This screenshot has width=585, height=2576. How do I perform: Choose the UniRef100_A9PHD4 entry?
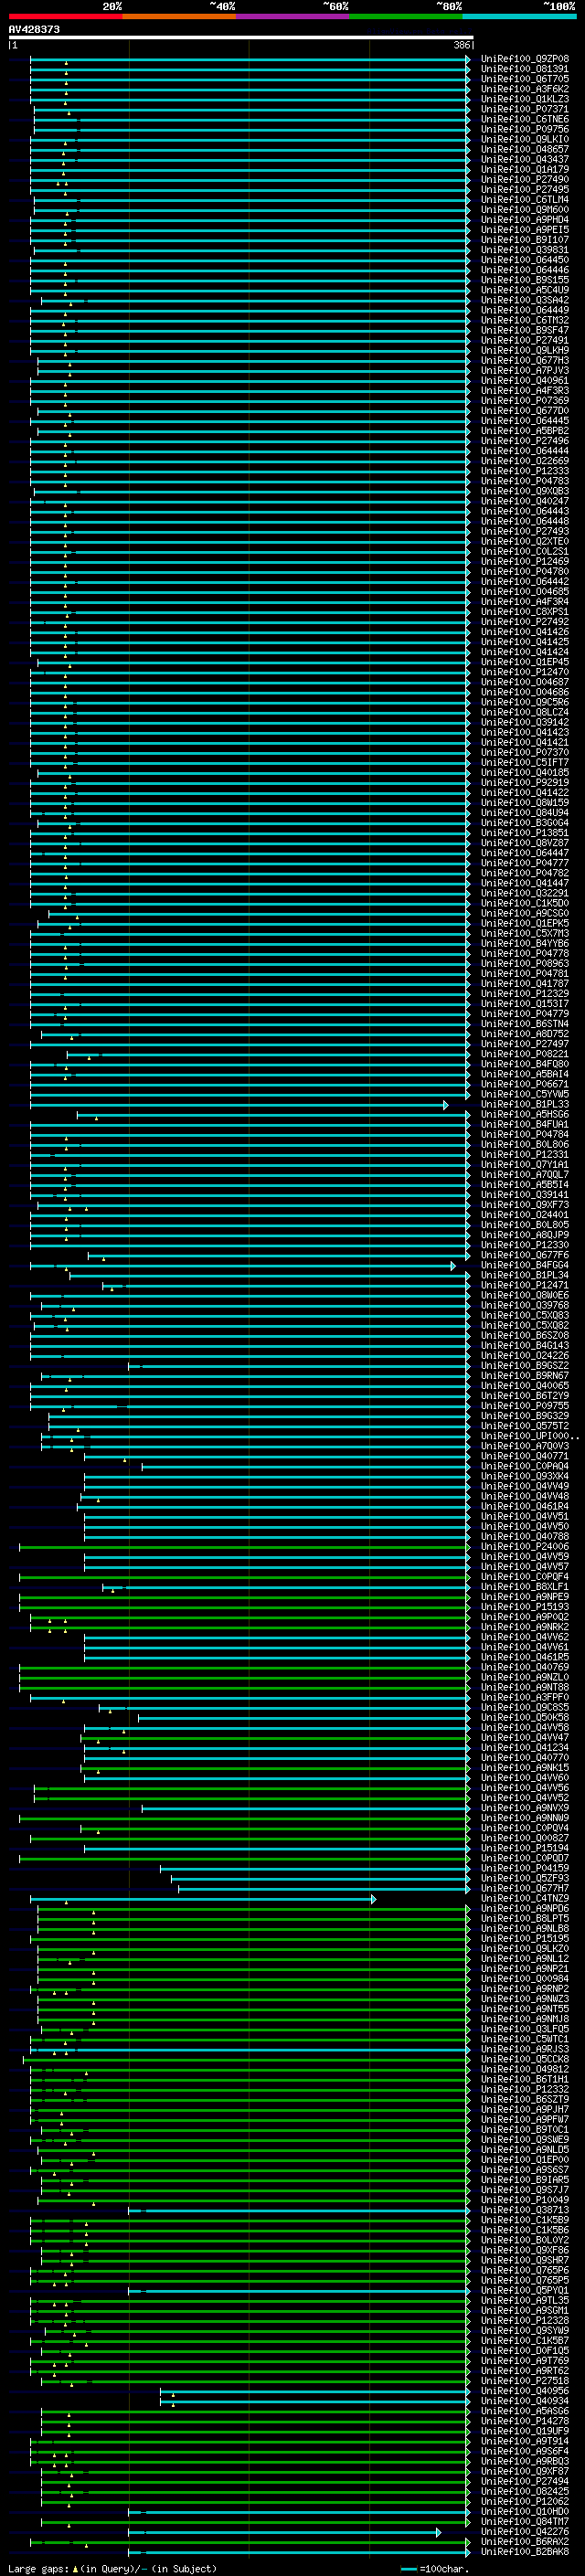coord(525,220)
